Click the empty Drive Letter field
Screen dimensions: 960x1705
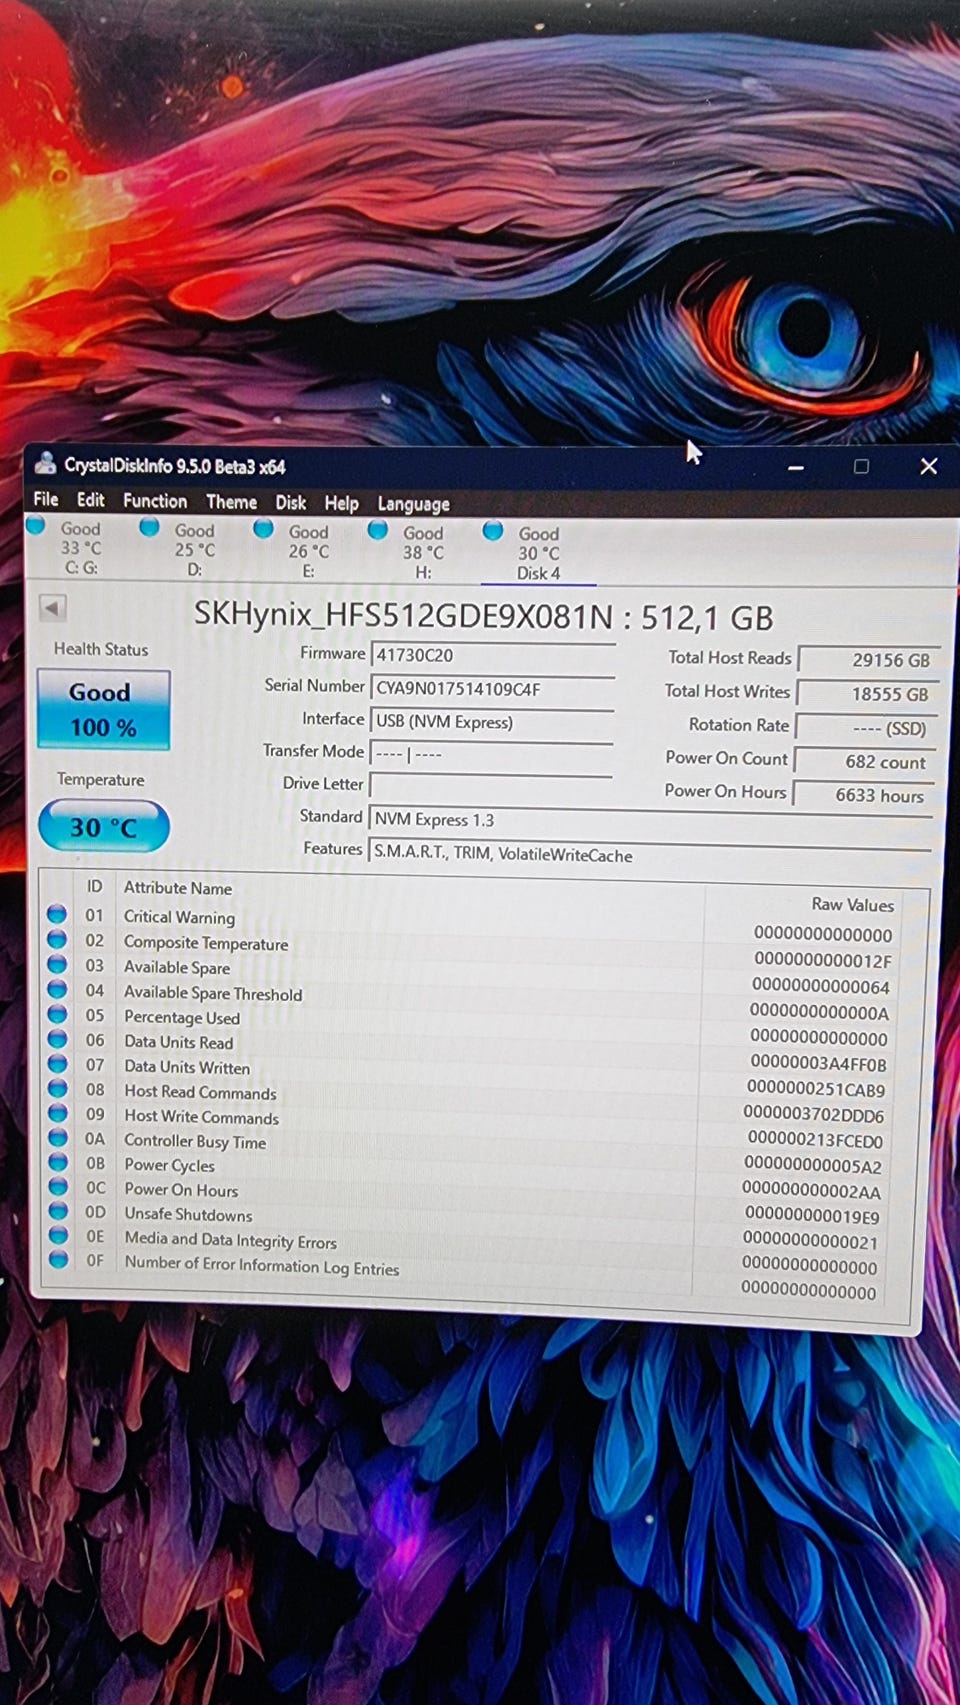[x=491, y=785]
